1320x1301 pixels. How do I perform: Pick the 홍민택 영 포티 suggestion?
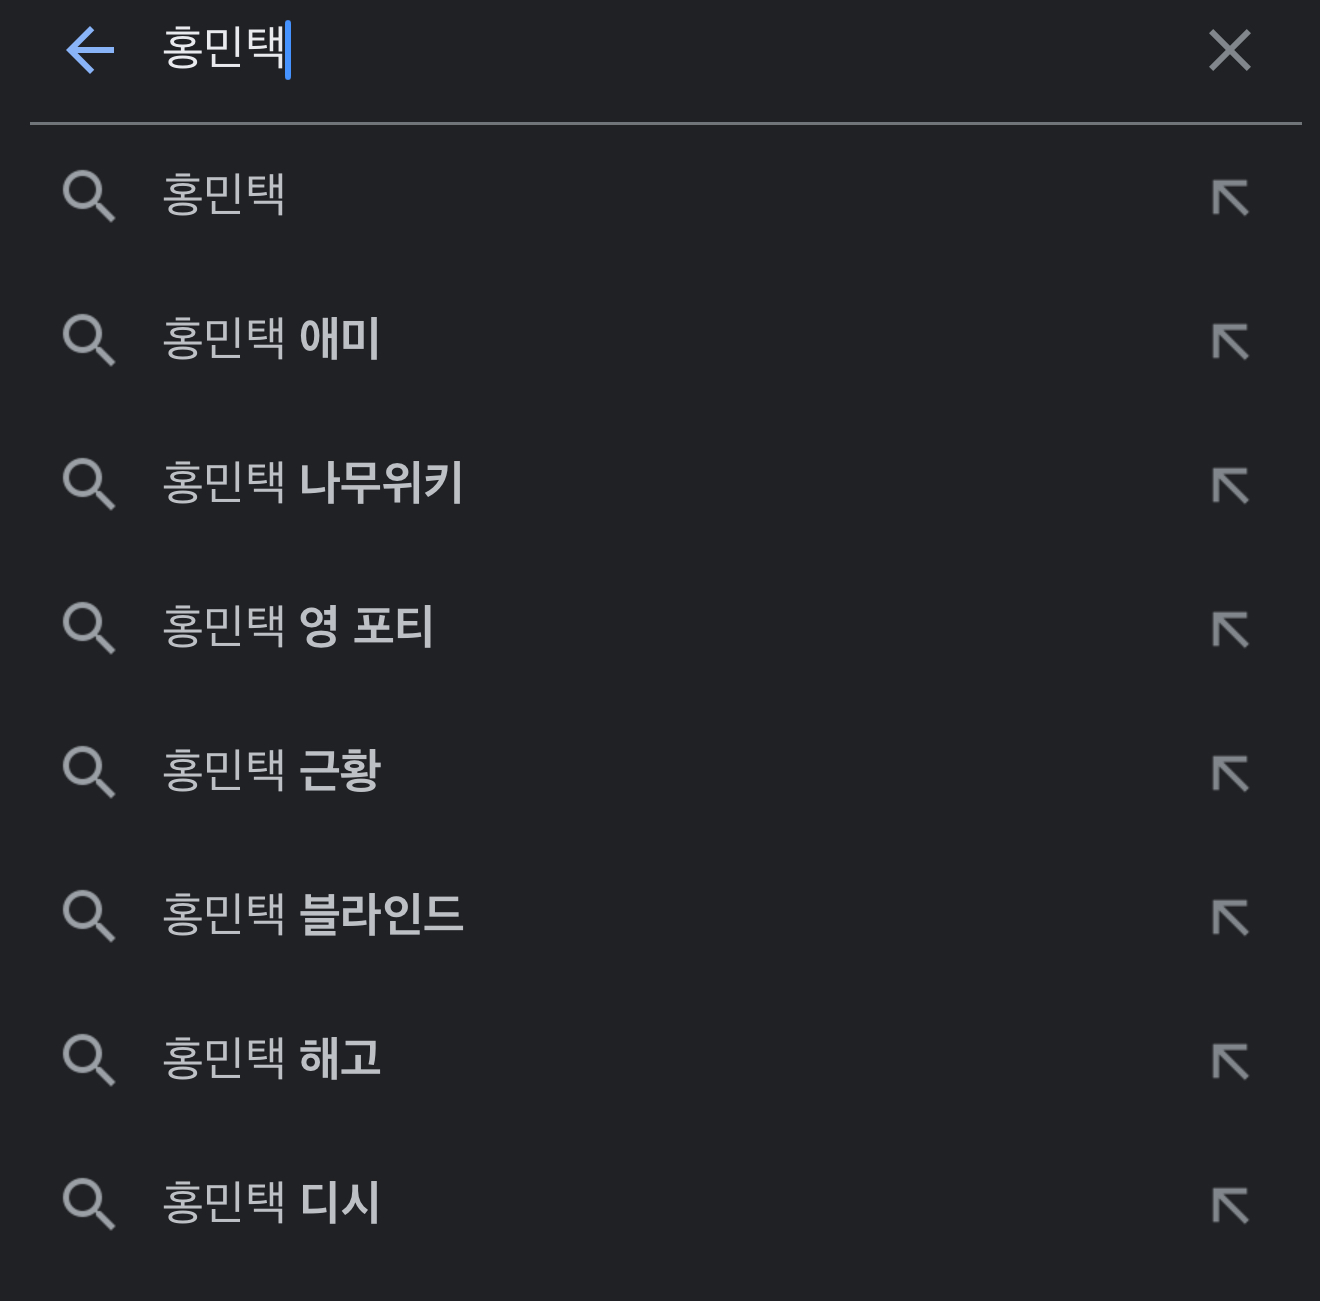tap(297, 627)
